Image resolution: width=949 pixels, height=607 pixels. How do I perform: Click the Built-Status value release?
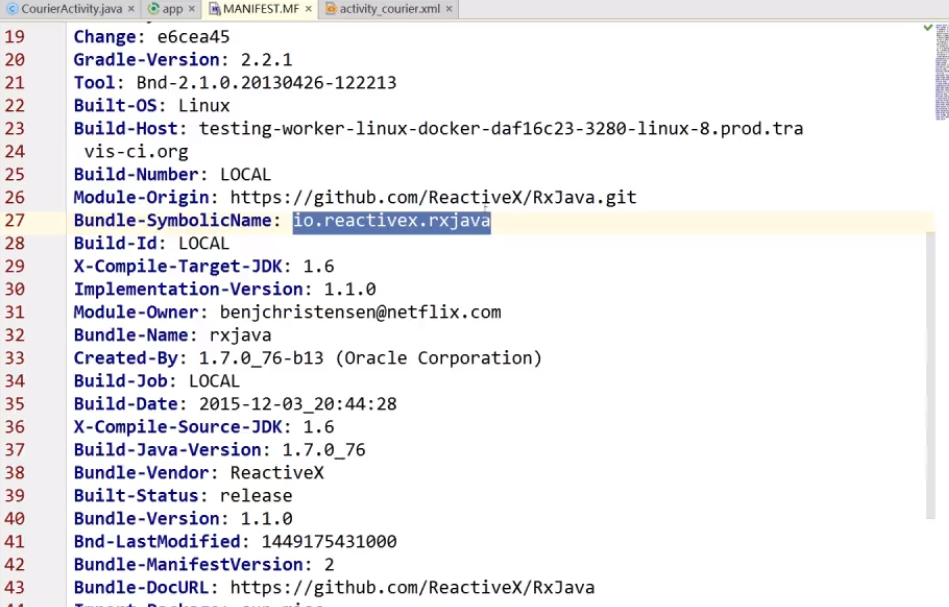tap(256, 496)
